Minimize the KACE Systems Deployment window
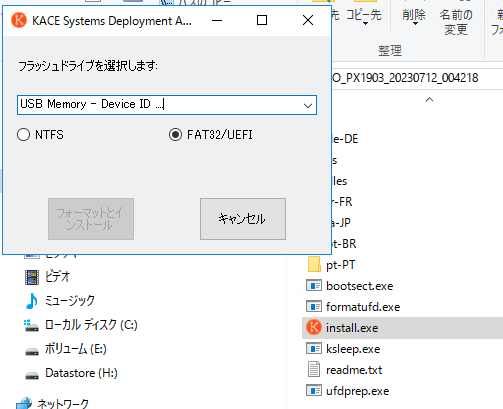 (217, 20)
